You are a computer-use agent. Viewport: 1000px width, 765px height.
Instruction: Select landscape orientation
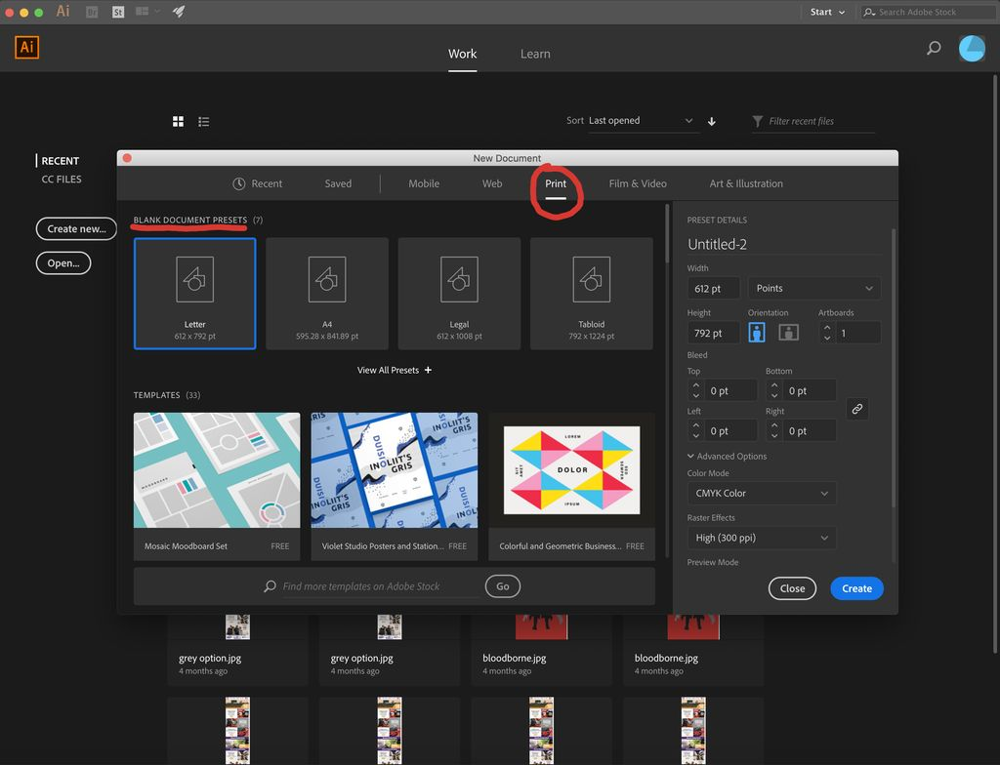789,332
